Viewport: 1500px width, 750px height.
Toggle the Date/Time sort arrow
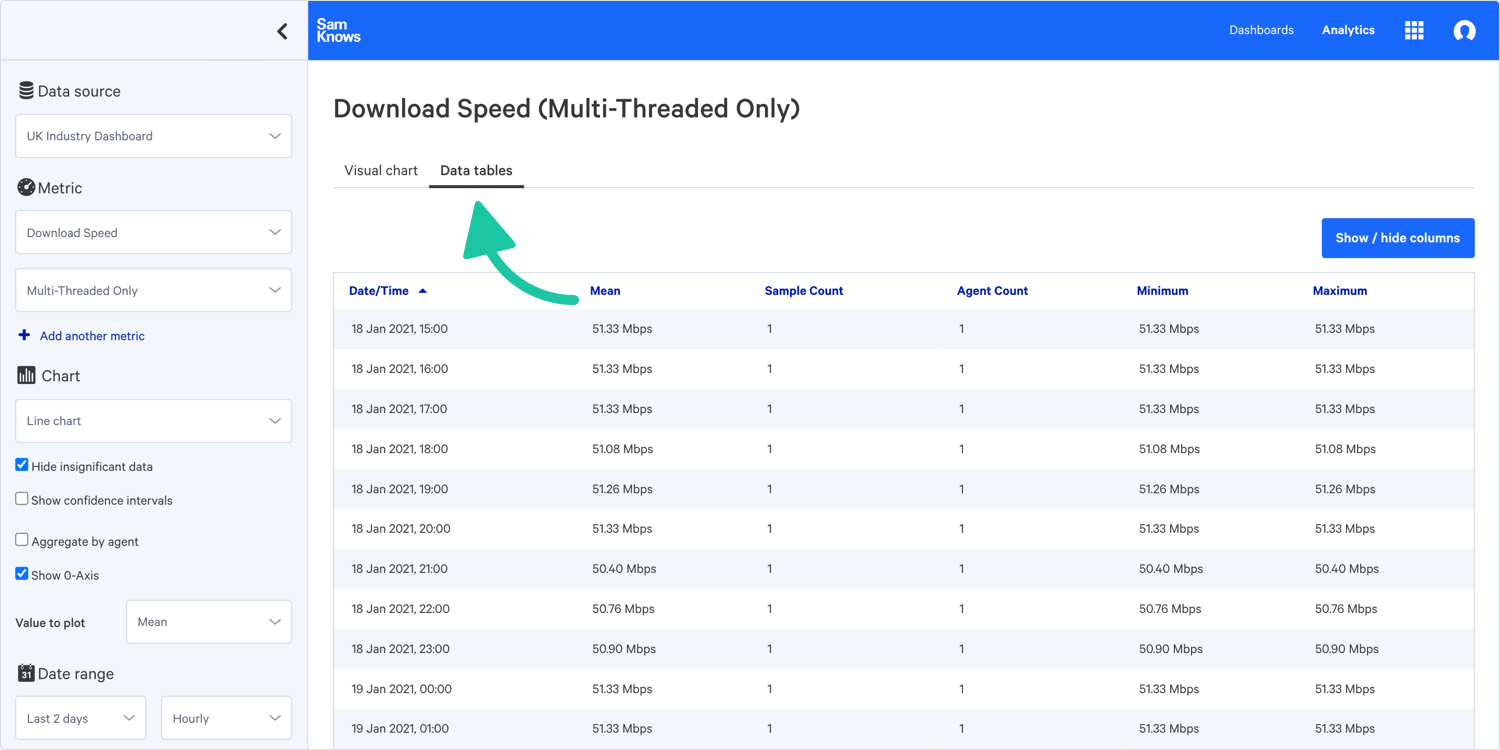423,291
